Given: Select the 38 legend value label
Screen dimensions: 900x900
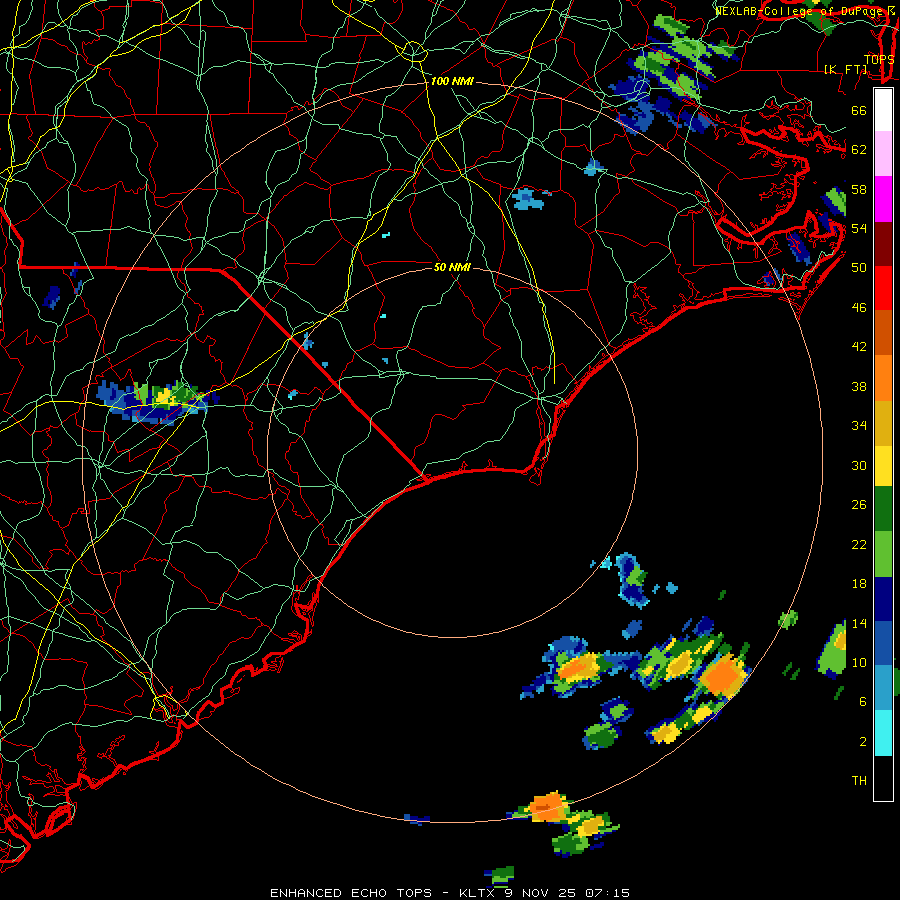Looking at the screenshot, I should pos(859,386).
